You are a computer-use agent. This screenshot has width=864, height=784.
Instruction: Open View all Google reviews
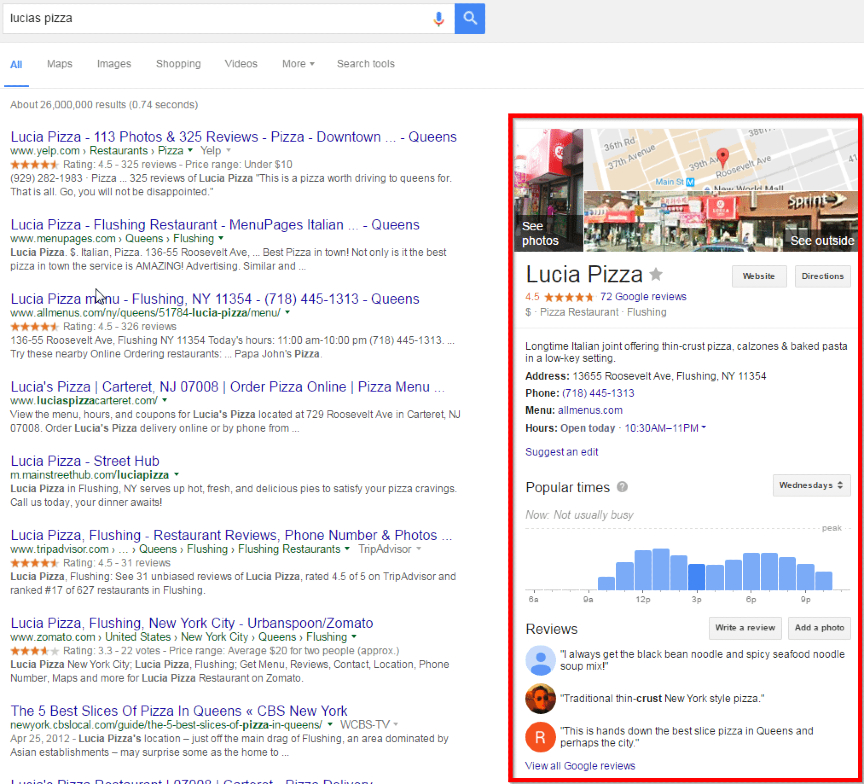[x=580, y=766]
